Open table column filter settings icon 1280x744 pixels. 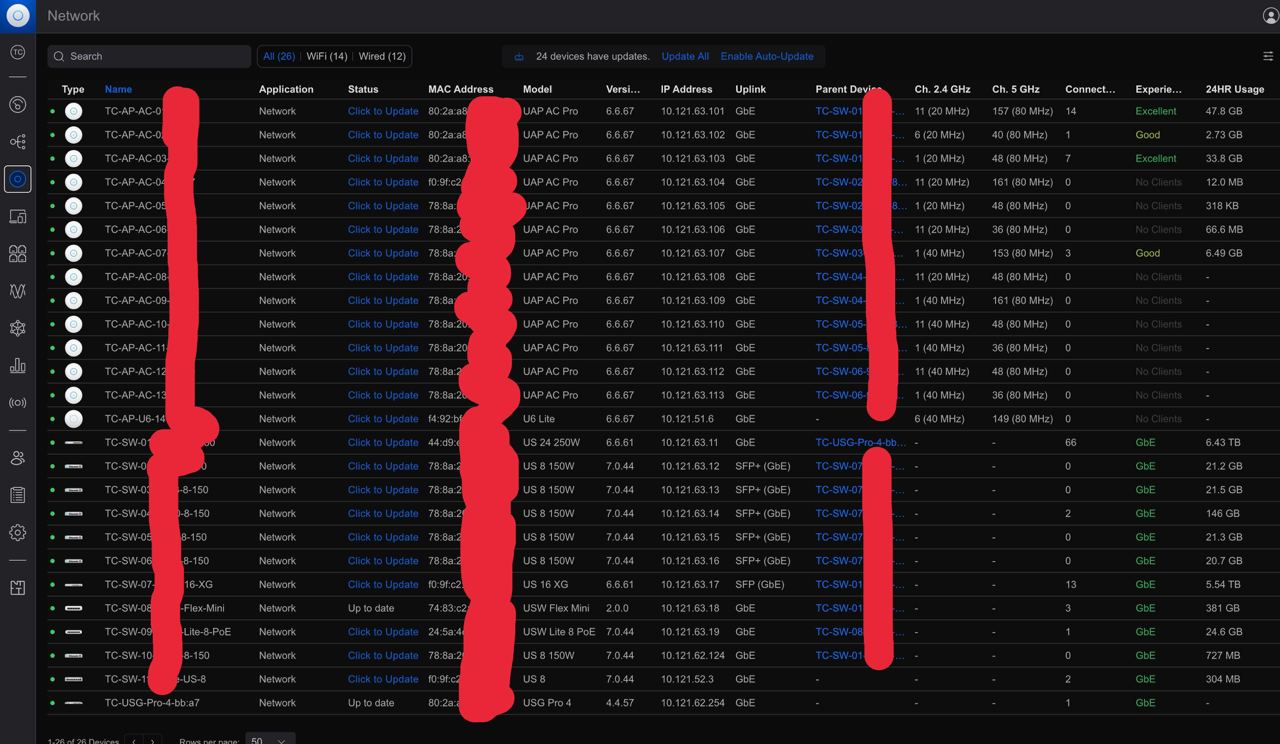[x=1268, y=56]
